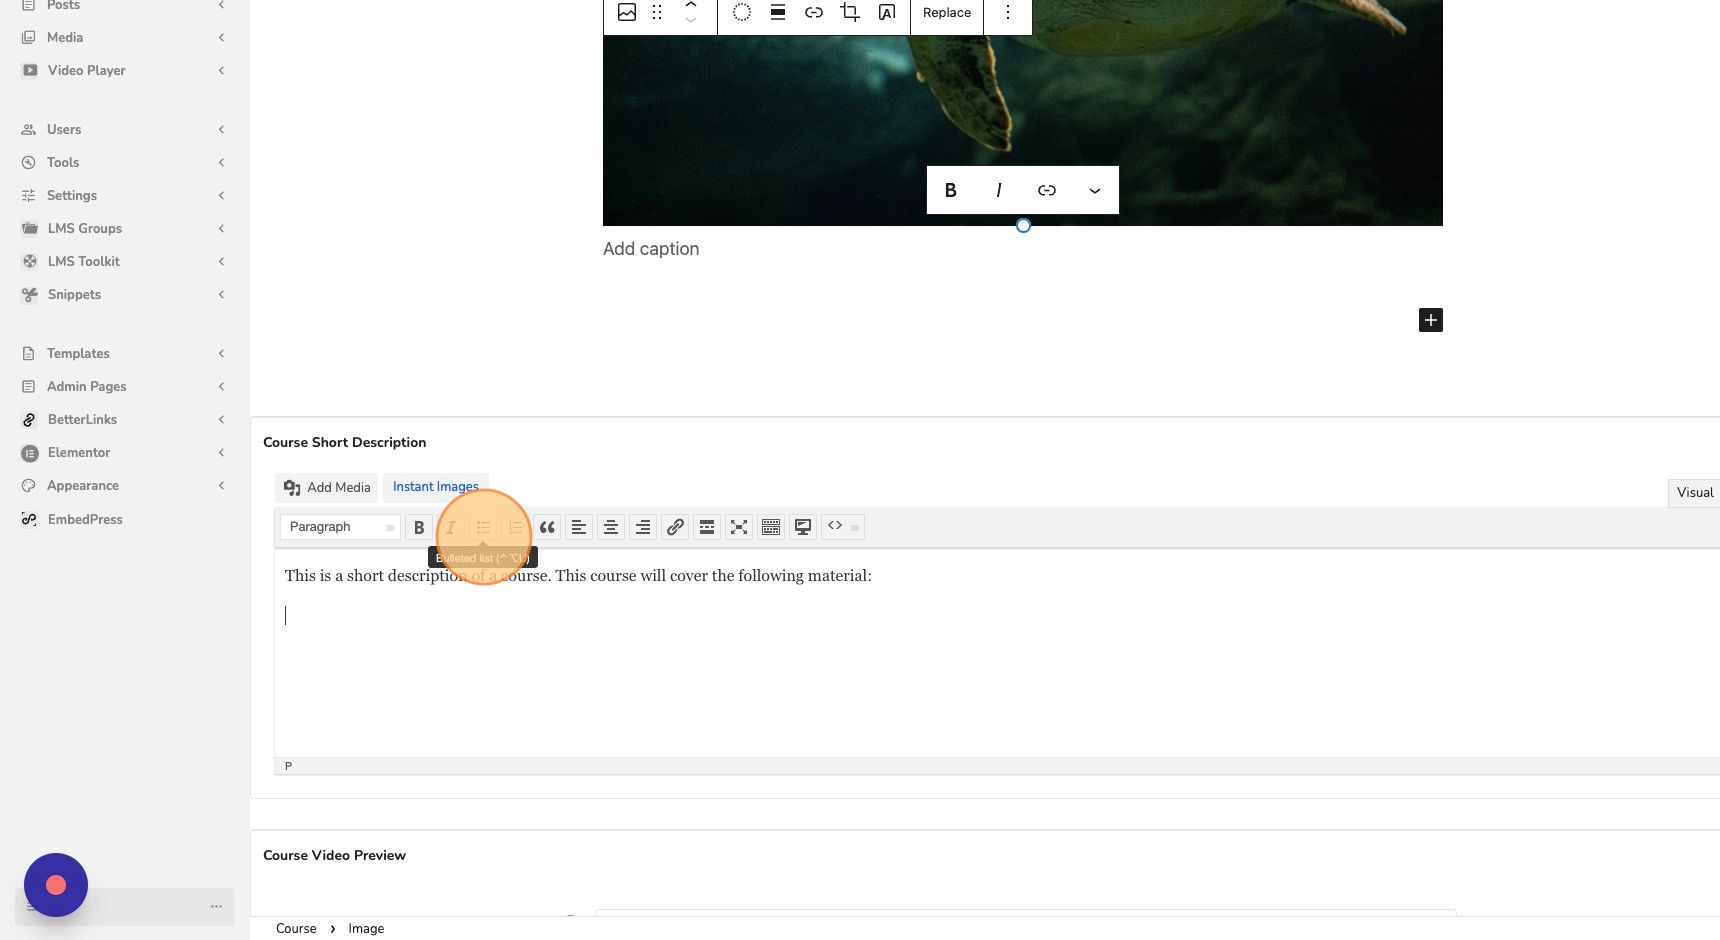Insert link on the image block
The image size is (1720, 940).
(x=814, y=12)
